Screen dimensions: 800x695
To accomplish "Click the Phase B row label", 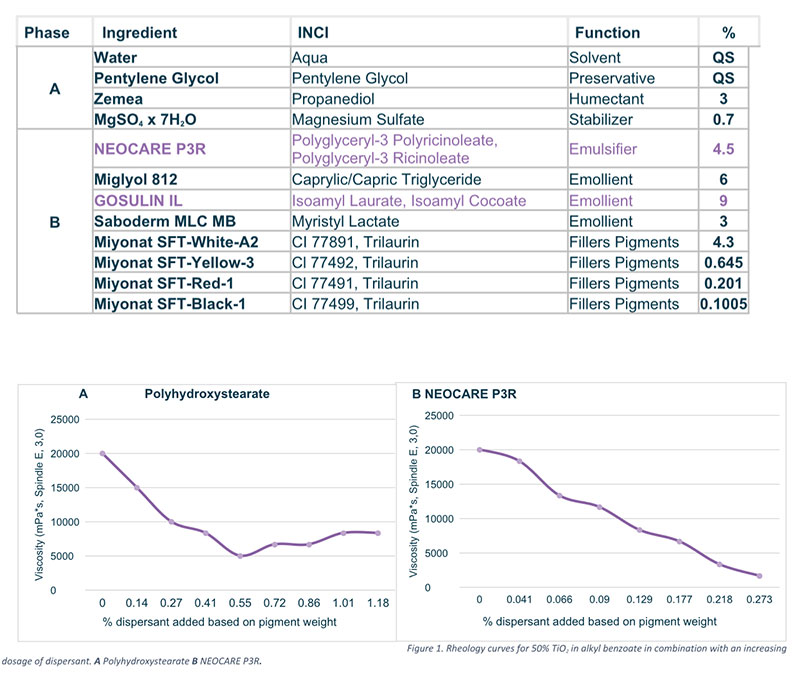I will 56,220.
